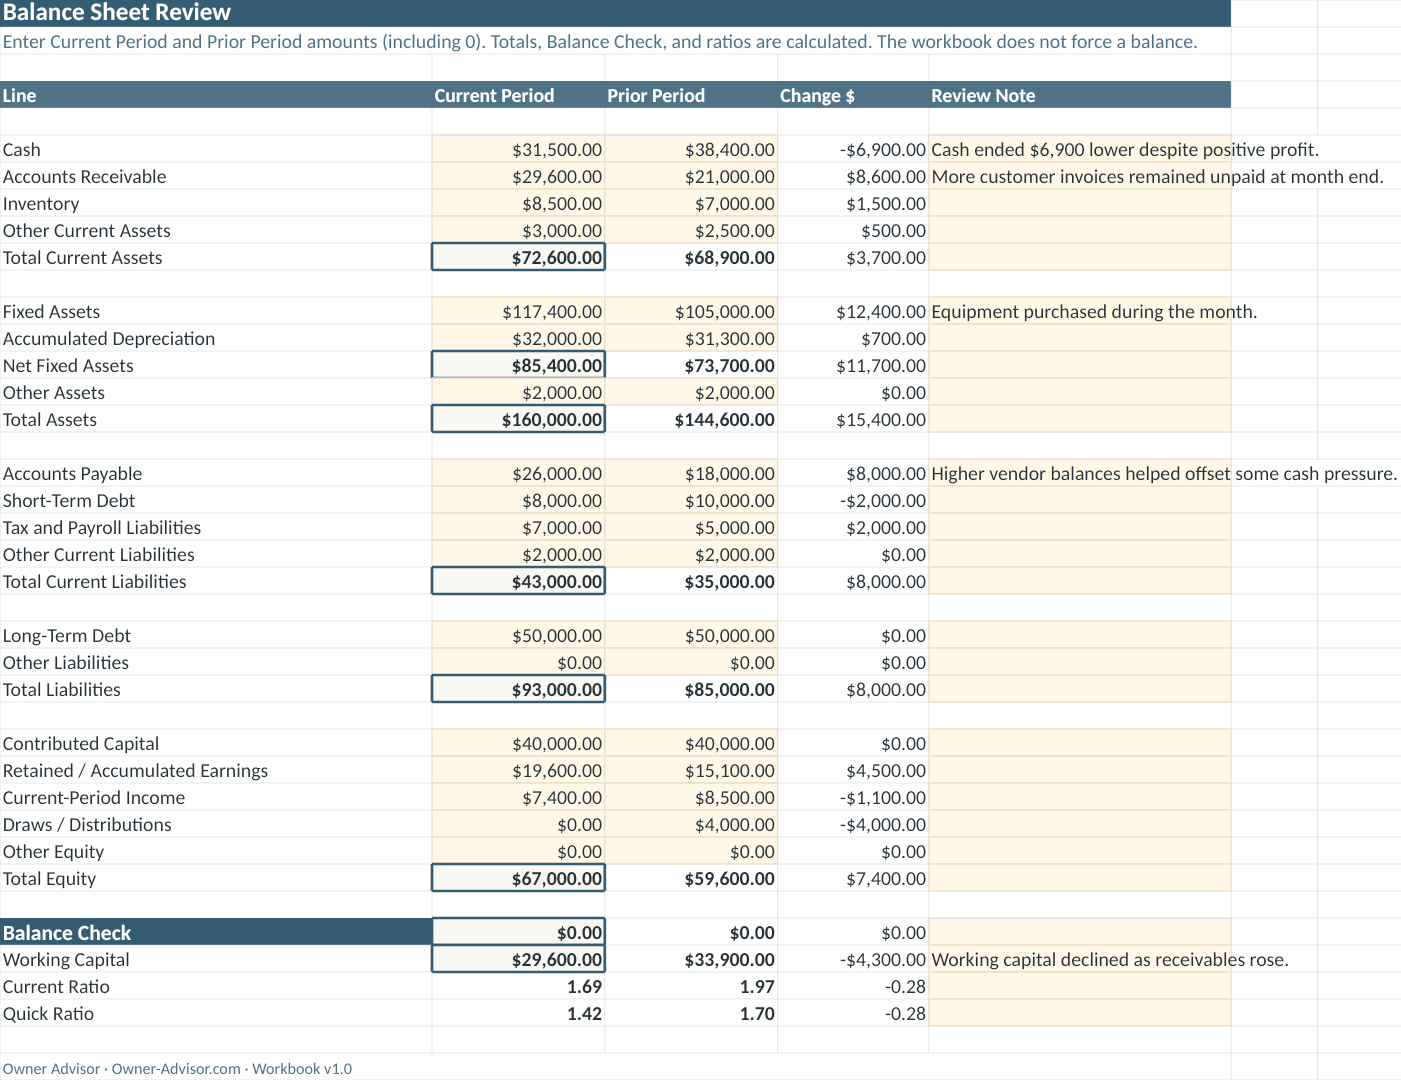Click the empty Inventory review note cell
The width and height of the screenshot is (1401, 1080).
click(x=1080, y=203)
